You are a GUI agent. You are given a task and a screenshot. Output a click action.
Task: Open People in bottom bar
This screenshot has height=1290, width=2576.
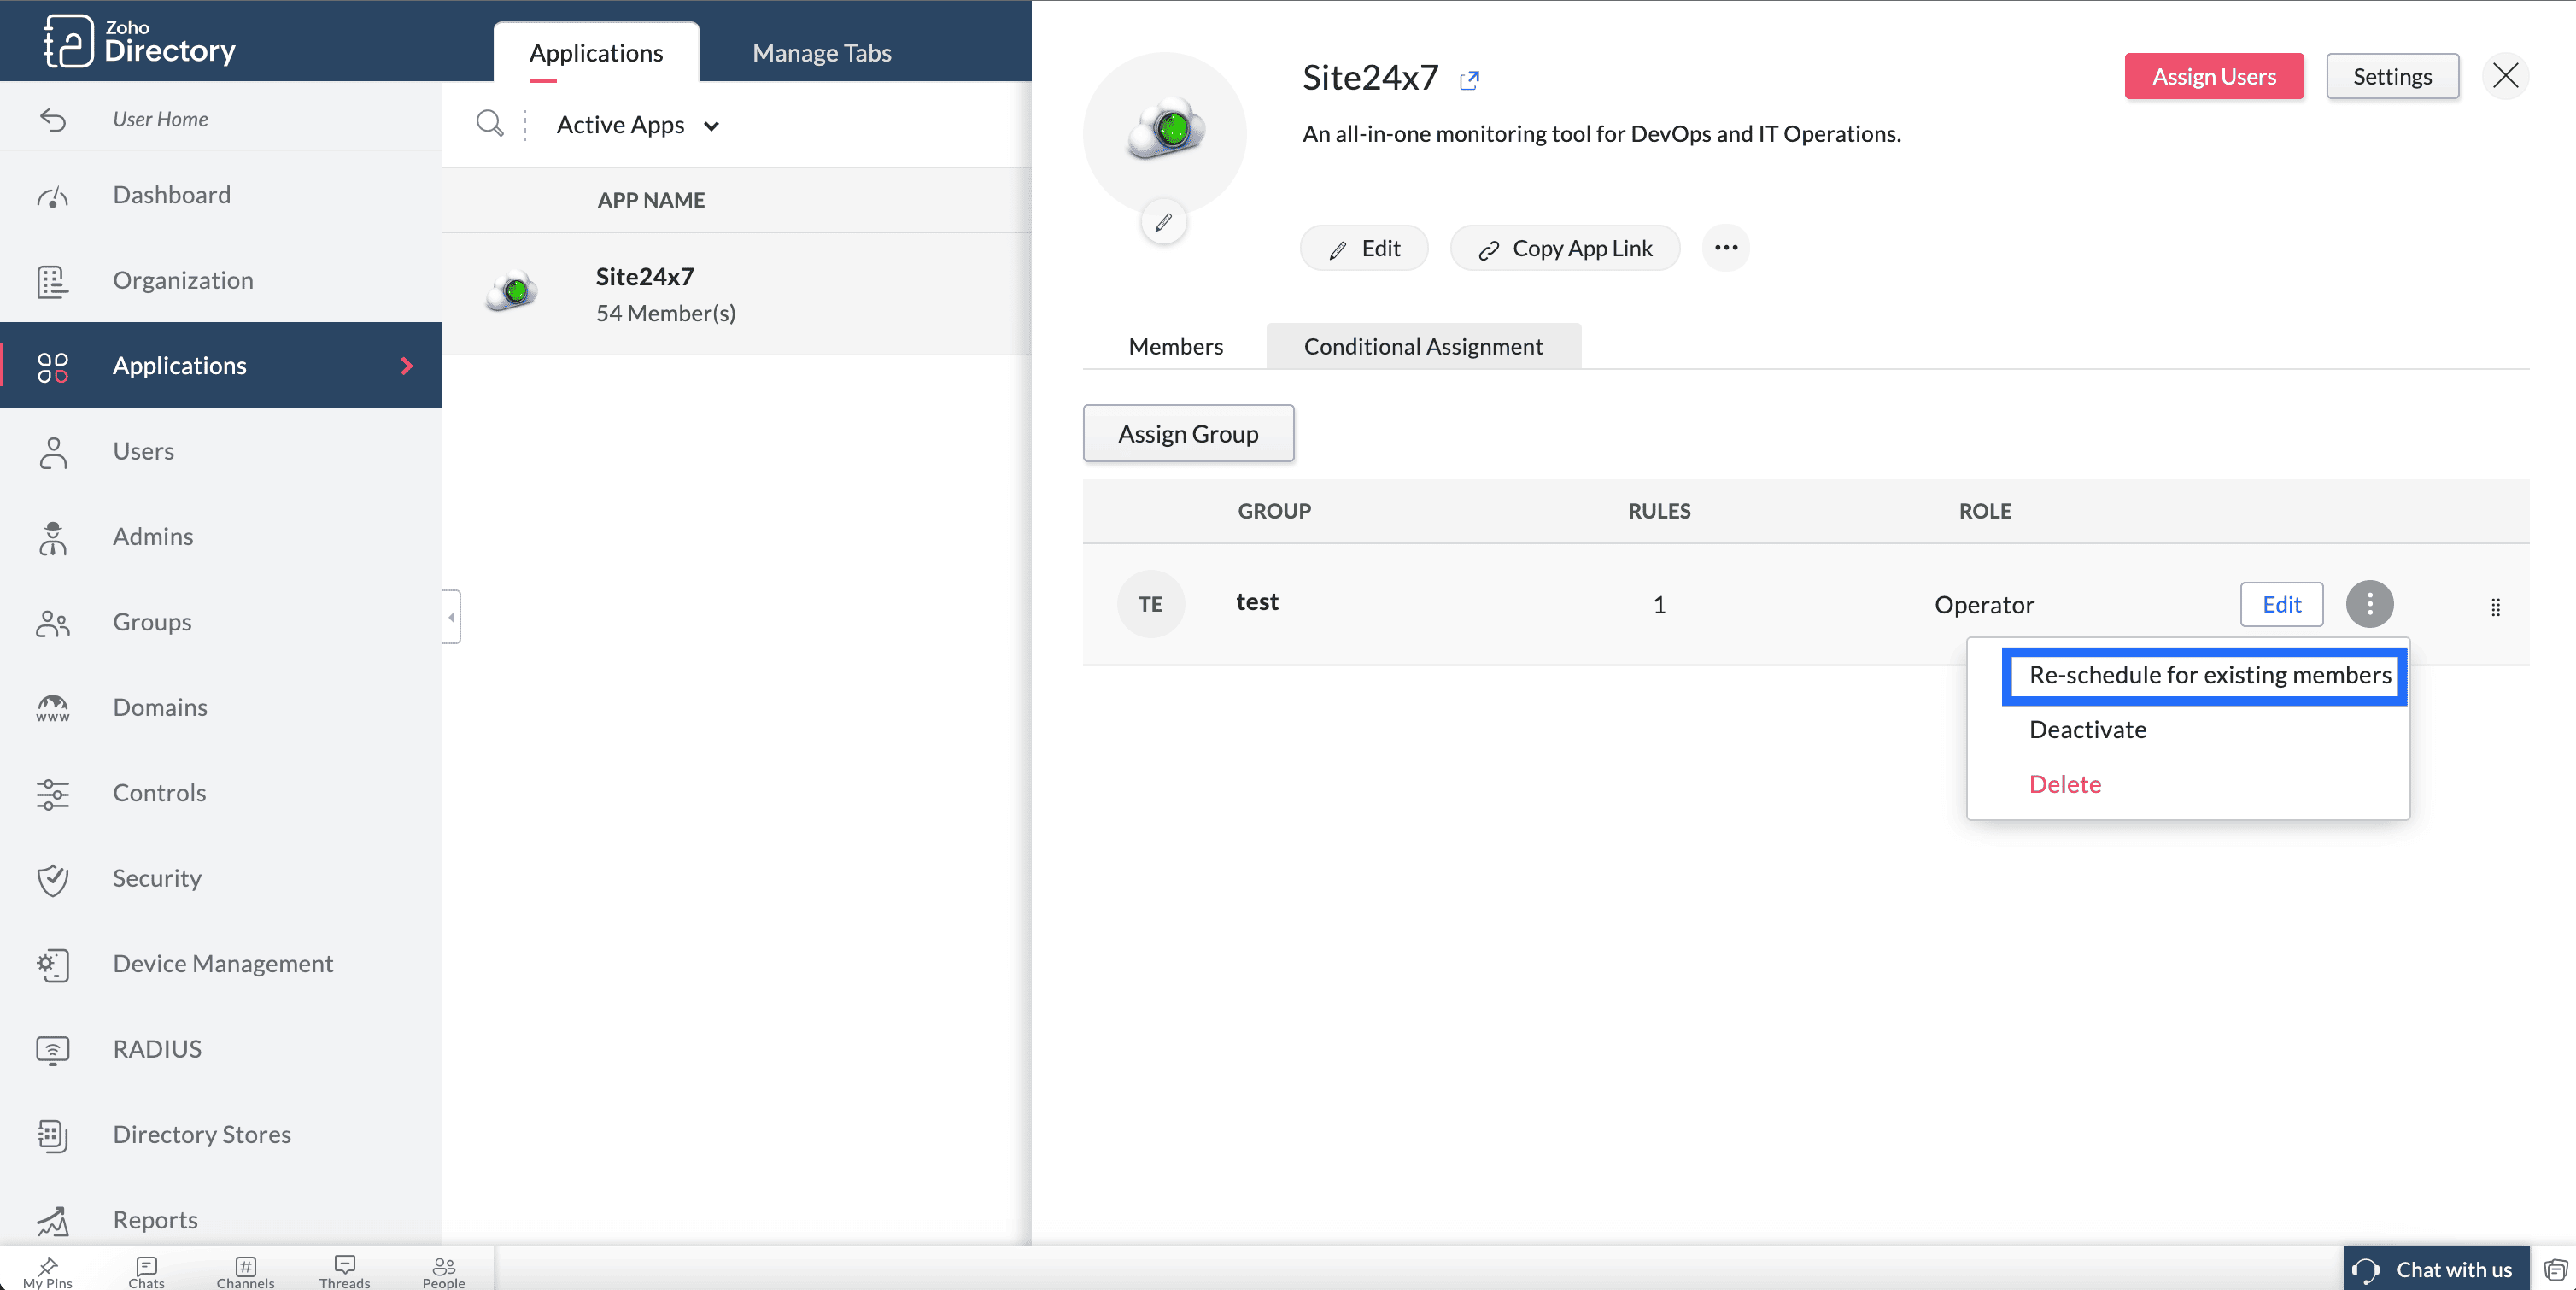444,1271
